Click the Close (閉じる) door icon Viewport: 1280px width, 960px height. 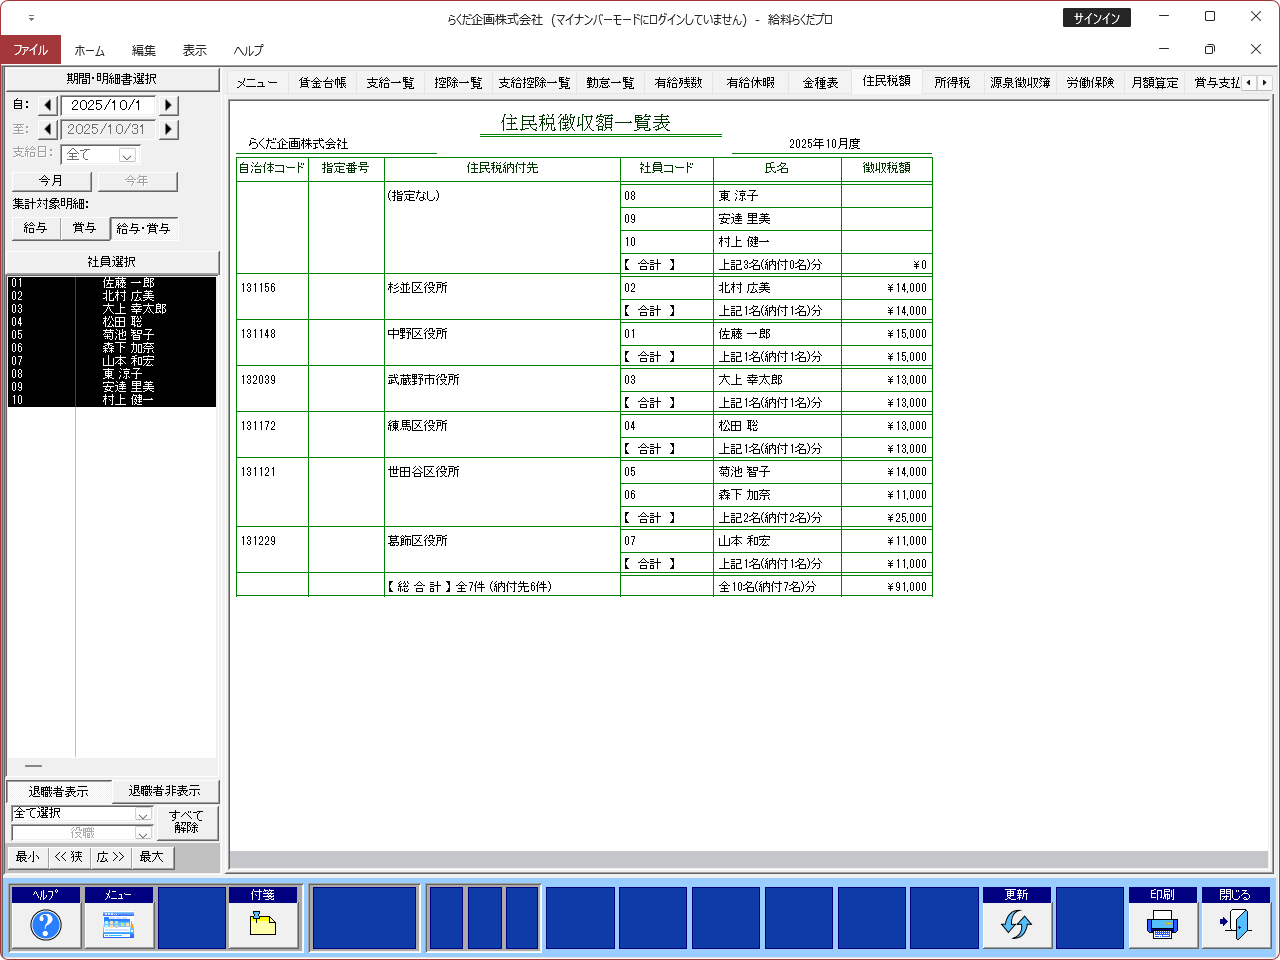point(1235,925)
